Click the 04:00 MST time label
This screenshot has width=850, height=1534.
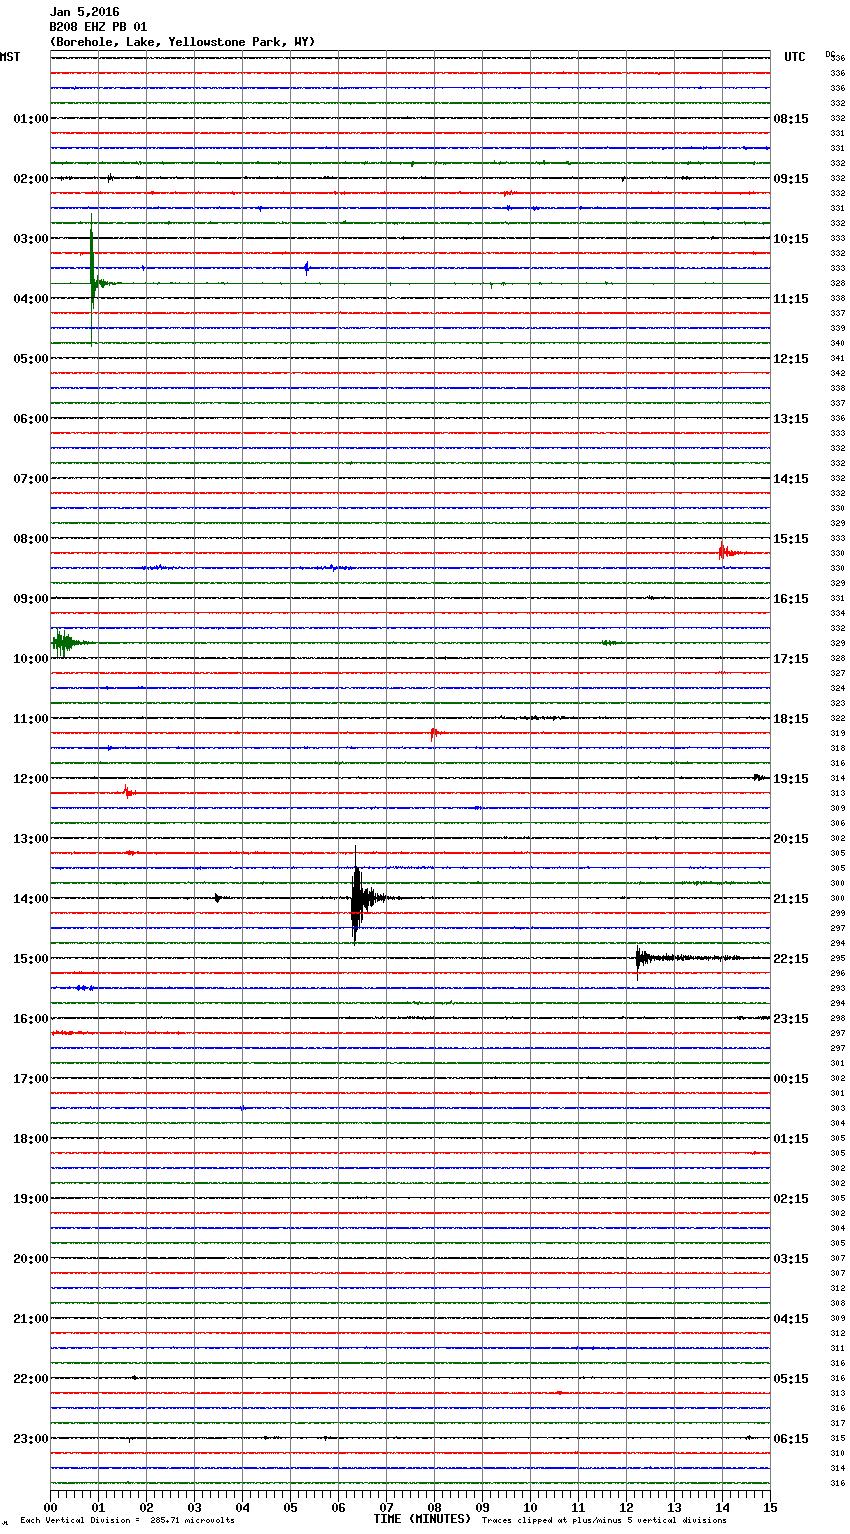(x=31, y=299)
